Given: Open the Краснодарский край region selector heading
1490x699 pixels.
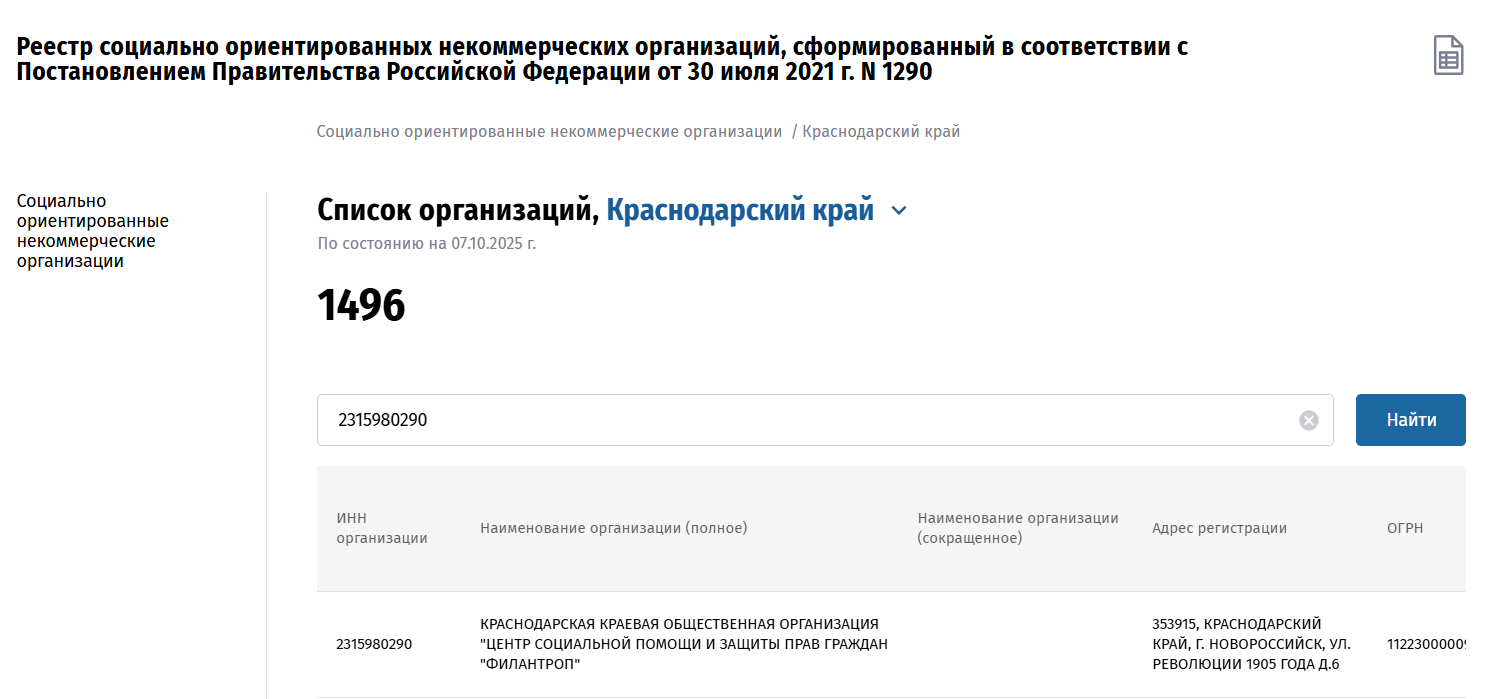Looking at the screenshot, I should pos(740,211).
